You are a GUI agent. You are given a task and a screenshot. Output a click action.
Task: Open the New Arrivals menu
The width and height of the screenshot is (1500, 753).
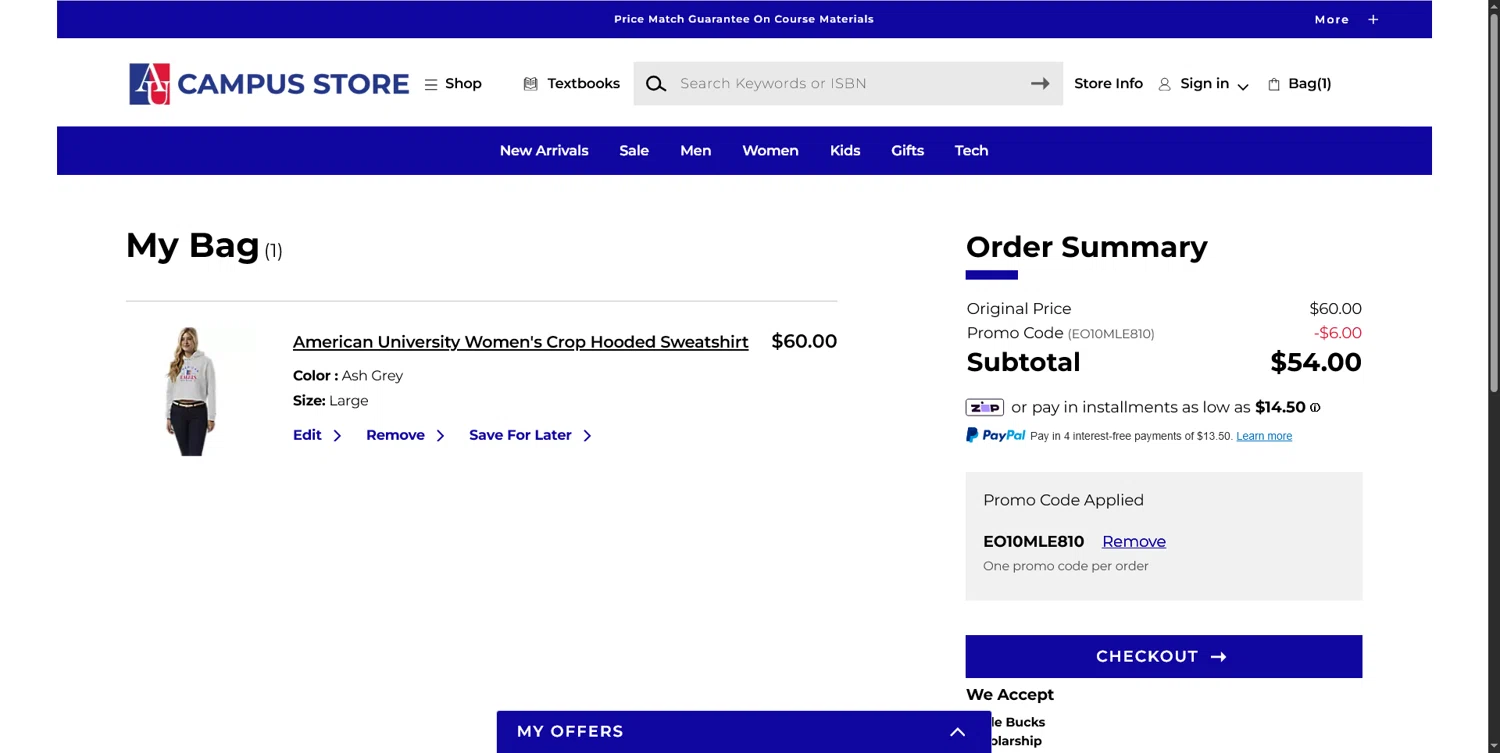[544, 151]
